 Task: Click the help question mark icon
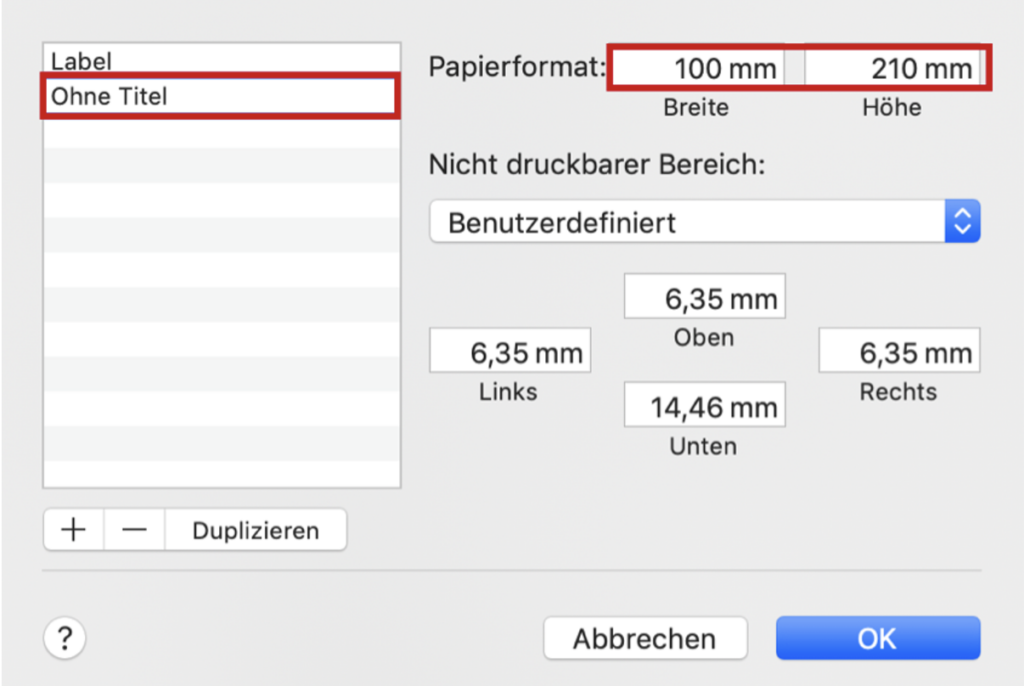(x=64, y=638)
